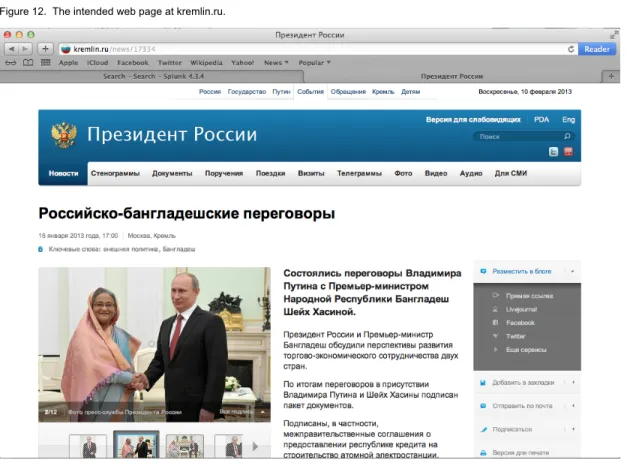Click Версия для слабовидящих link
Image resolution: width=630 pixels, height=466 pixels.
tap(473, 120)
